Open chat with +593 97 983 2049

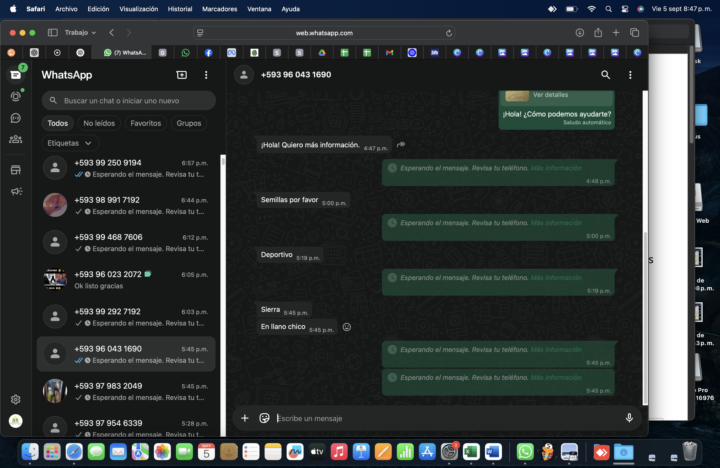pos(126,391)
